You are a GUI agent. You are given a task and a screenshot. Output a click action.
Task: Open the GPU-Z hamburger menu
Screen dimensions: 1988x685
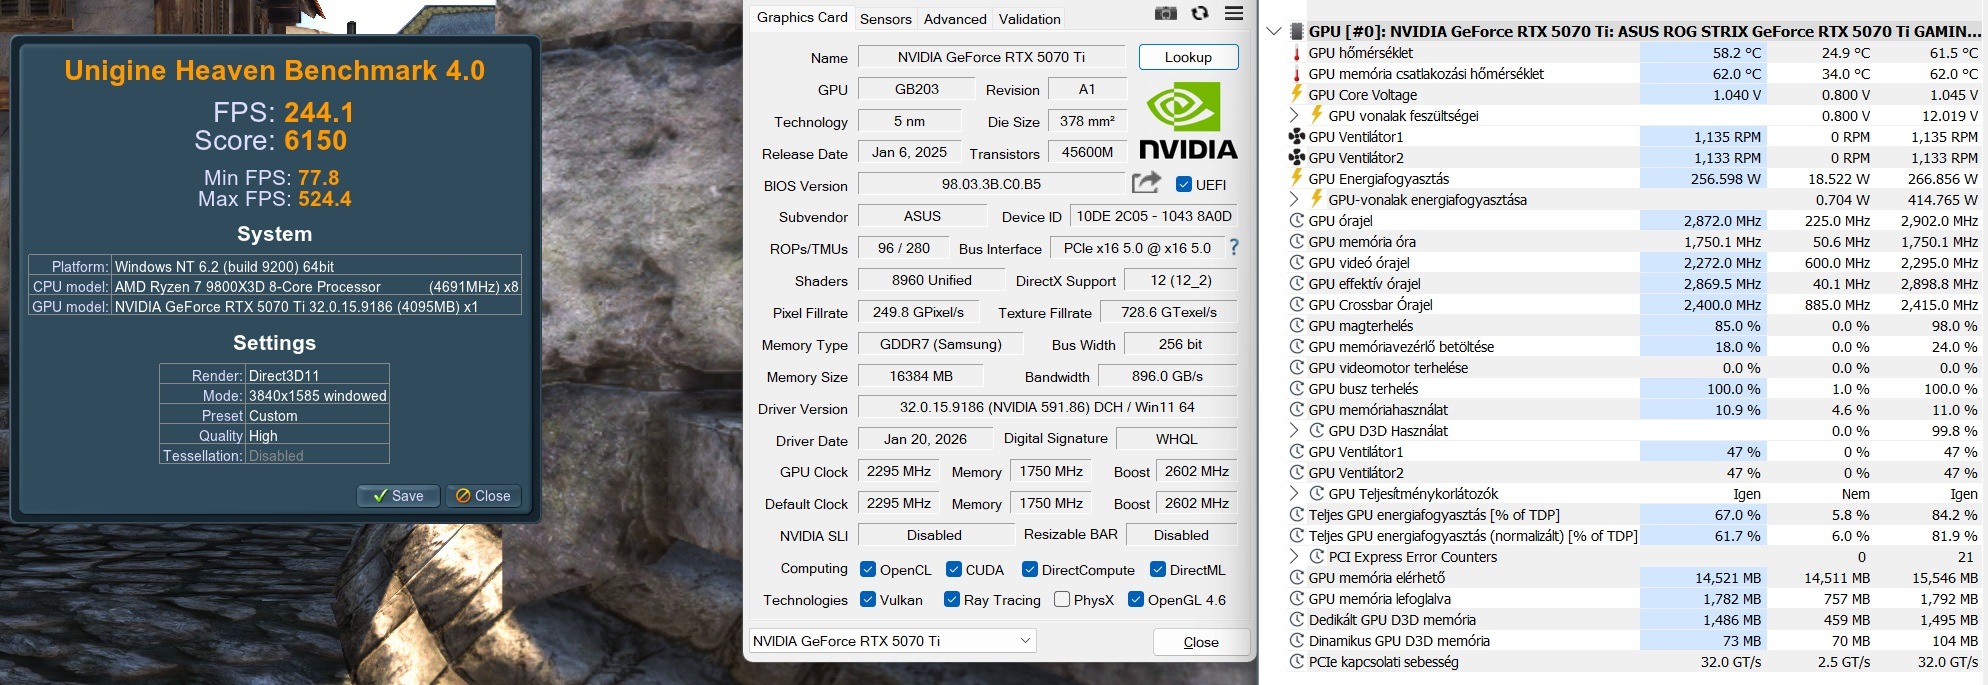click(1234, 13)
